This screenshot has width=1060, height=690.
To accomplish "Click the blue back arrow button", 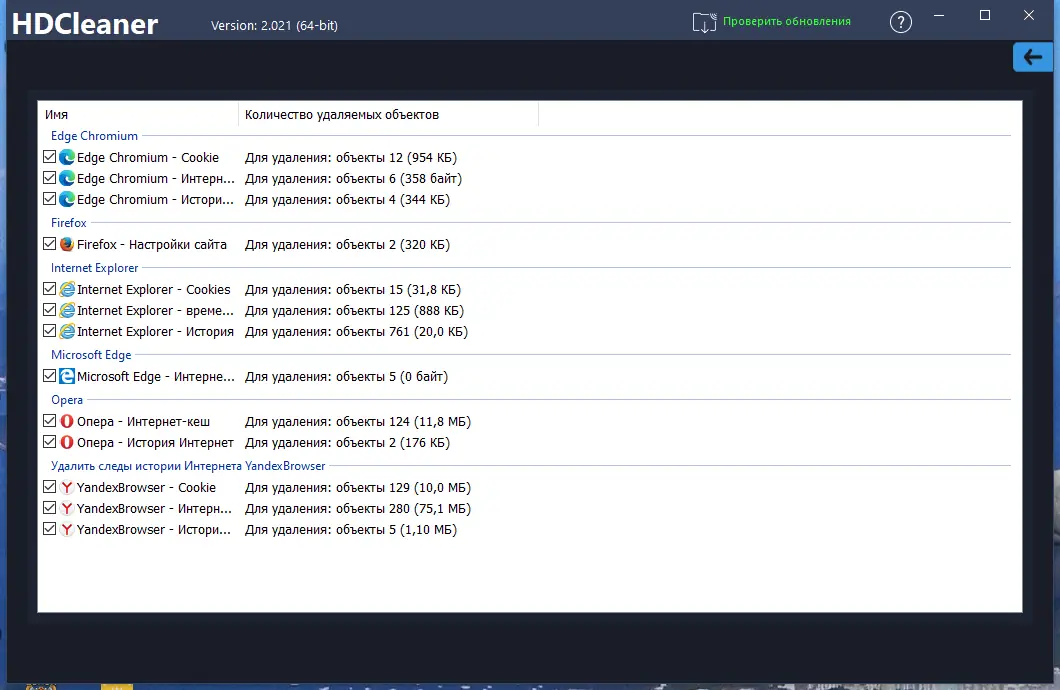I will 1032,57.
